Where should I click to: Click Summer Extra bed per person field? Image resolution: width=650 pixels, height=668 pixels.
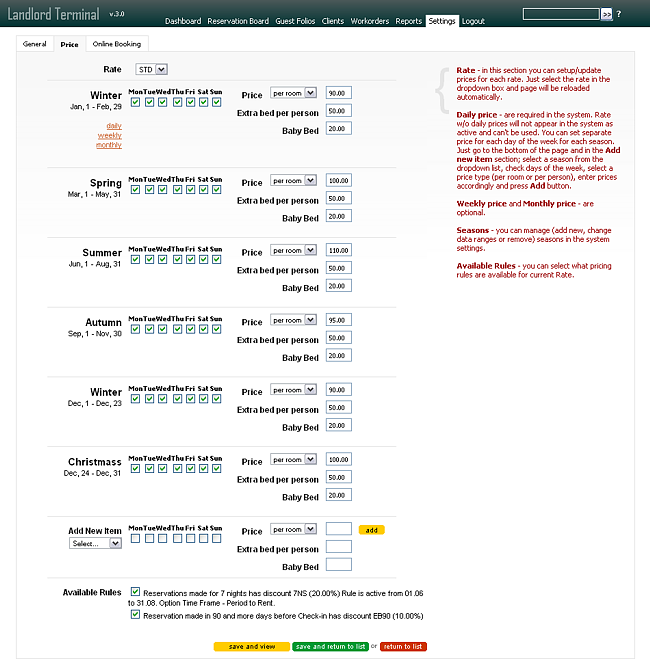pyautogui.click(x=339, y=268)
